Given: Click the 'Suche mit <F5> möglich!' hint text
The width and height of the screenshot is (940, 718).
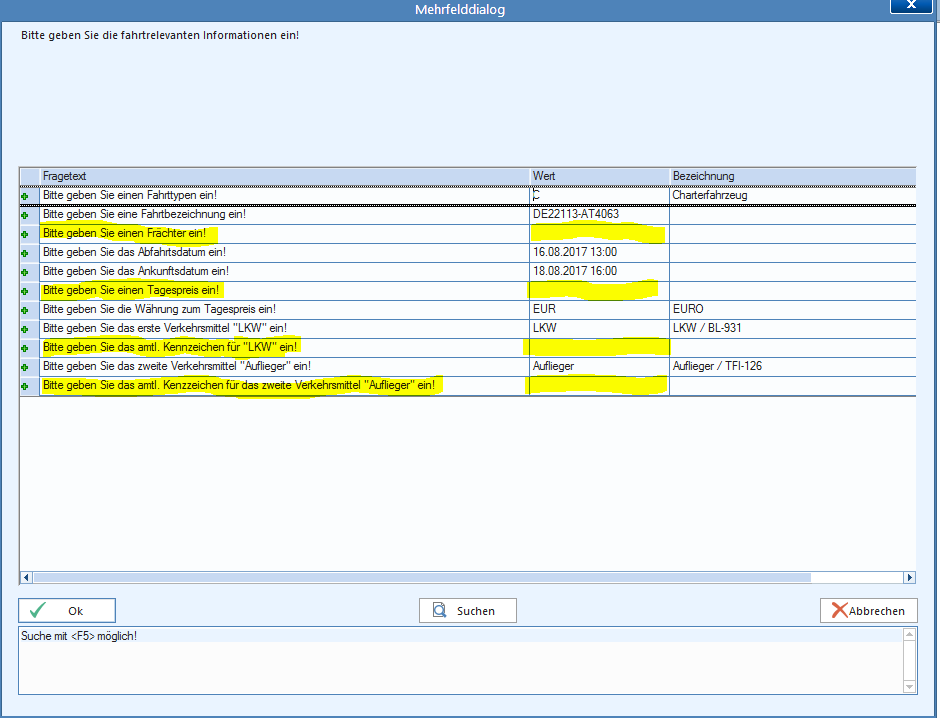Looking at the screenshot, I should point(79,636).
